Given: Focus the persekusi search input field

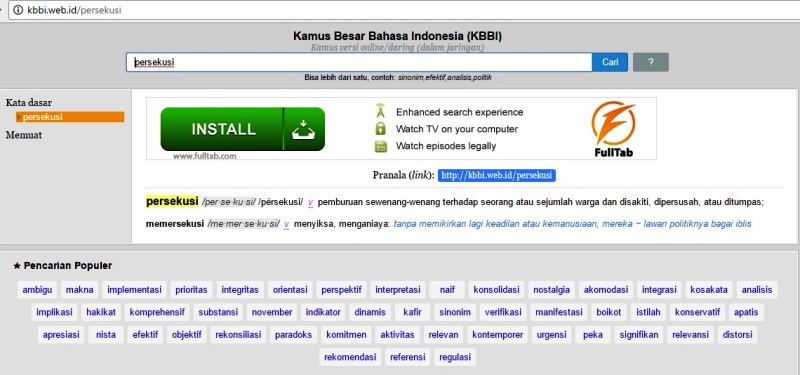Looking at the screenshot, I should click(359, 62).
